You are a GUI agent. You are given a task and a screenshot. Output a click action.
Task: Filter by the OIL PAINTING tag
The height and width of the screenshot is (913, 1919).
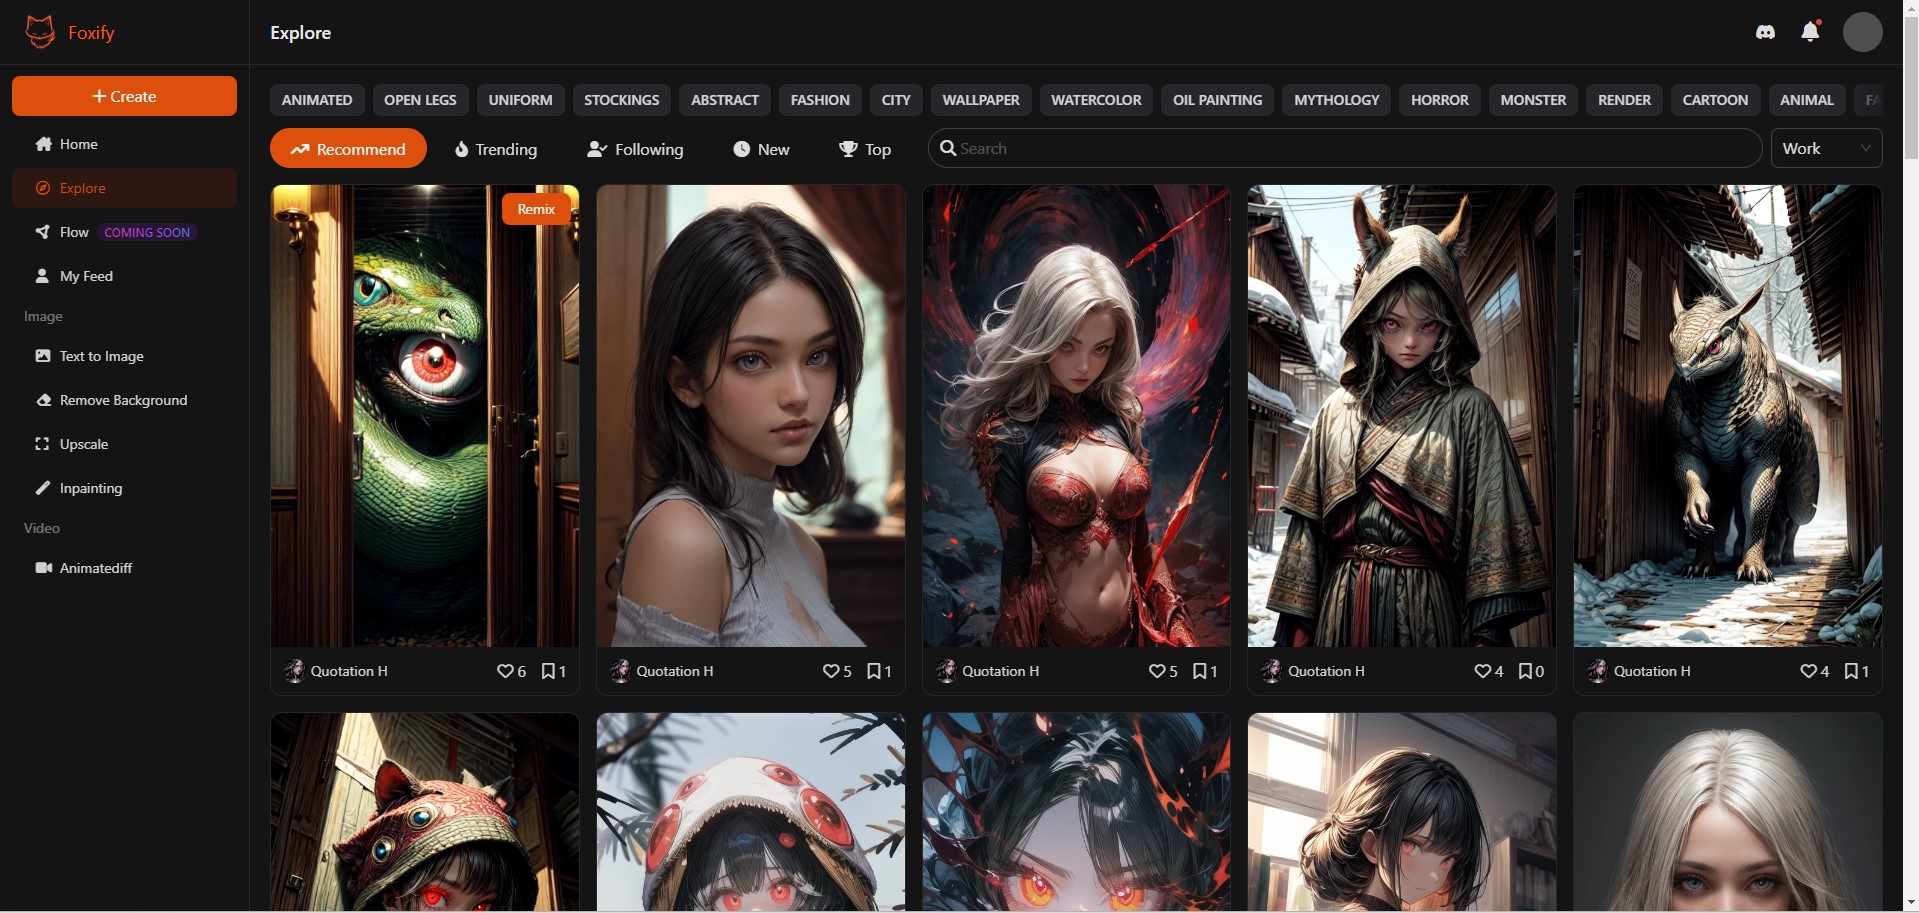[x=1217, y=100]
